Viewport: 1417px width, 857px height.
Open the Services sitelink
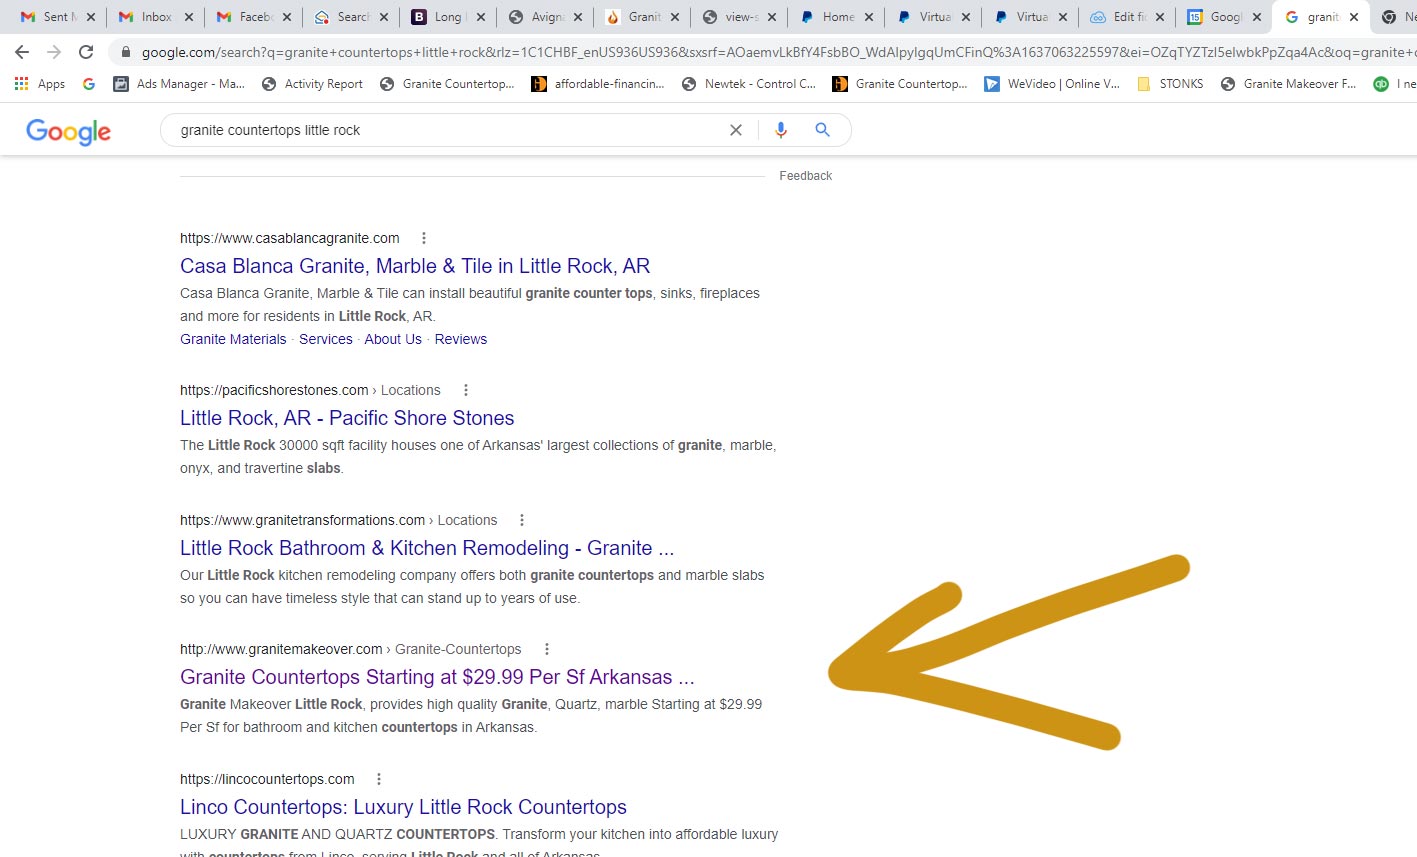click(326, 339)
